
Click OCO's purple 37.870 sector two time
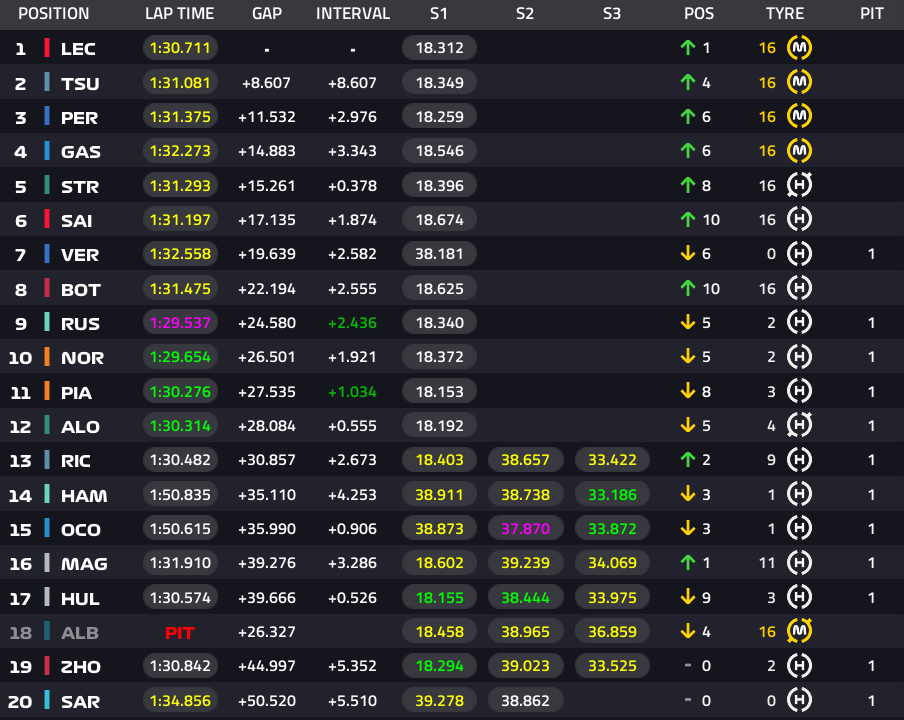tap(525, 529)
